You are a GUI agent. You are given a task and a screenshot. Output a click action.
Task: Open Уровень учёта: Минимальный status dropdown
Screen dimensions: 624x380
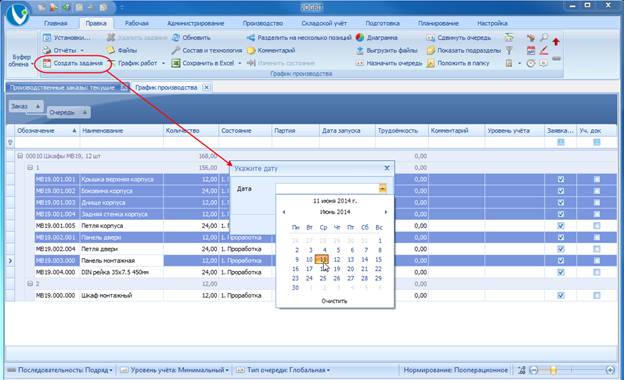(x=175, y=370)
